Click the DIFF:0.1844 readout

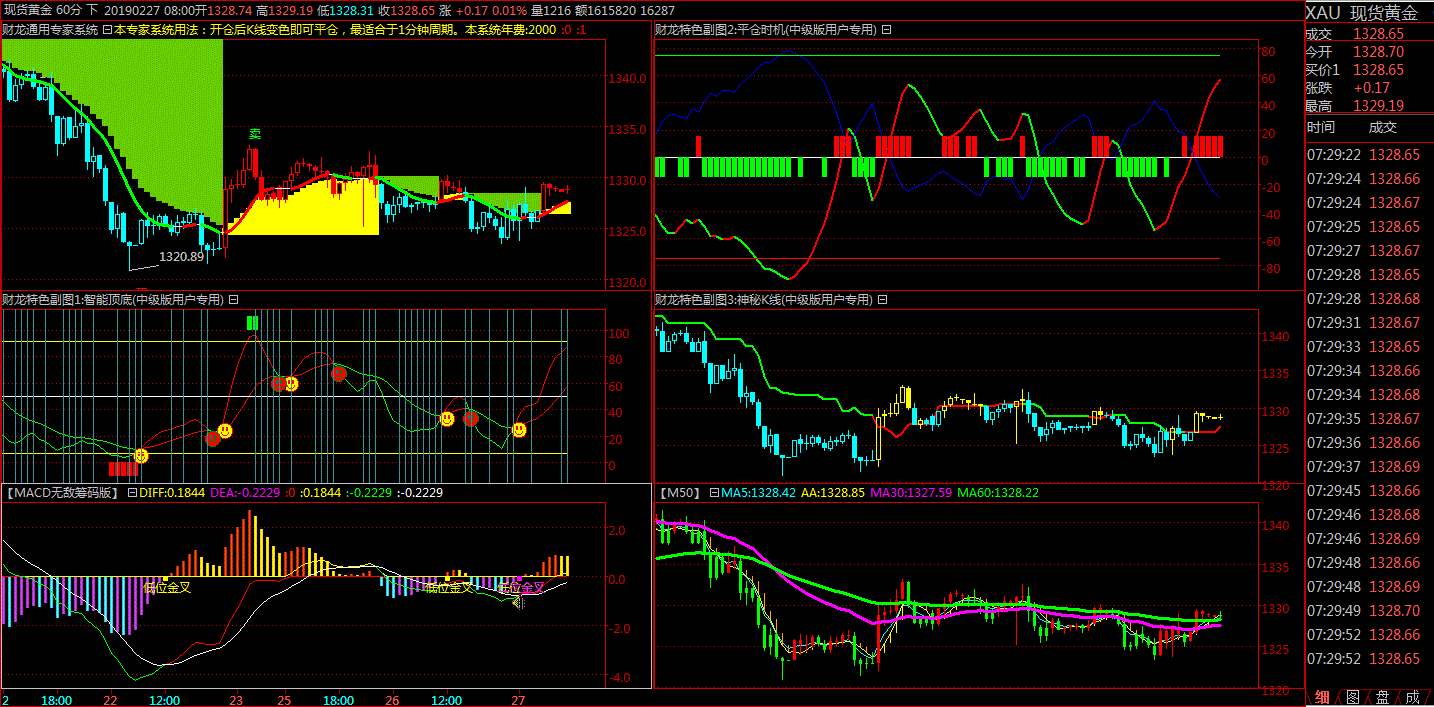173,493
